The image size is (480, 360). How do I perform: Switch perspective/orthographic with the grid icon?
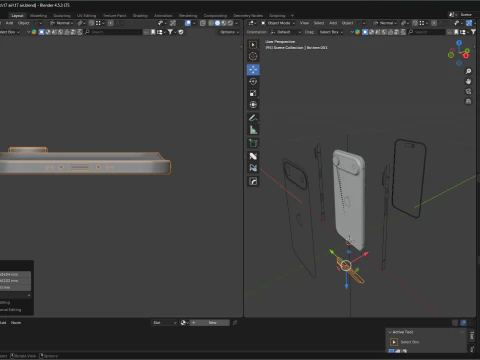click(468, 101)
